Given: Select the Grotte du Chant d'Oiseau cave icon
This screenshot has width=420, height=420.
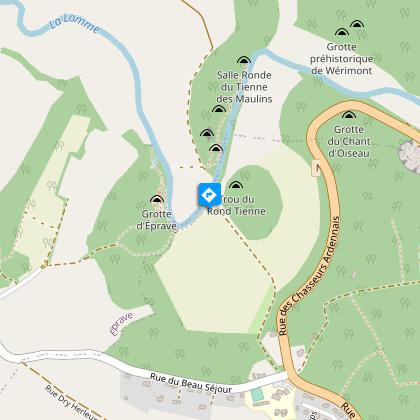Looking at the screenshot, I should (x=349, y=115).
